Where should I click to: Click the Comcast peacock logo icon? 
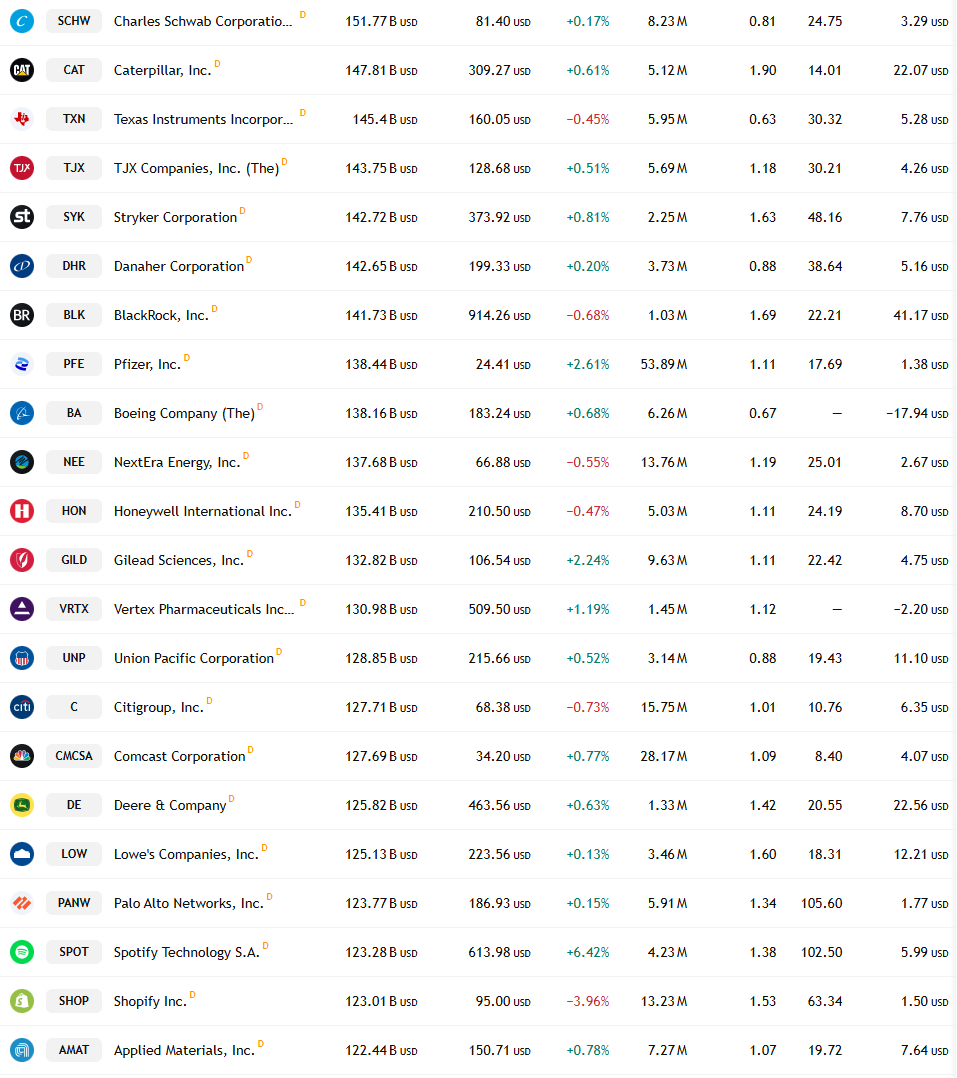click(x=22, y=756)
